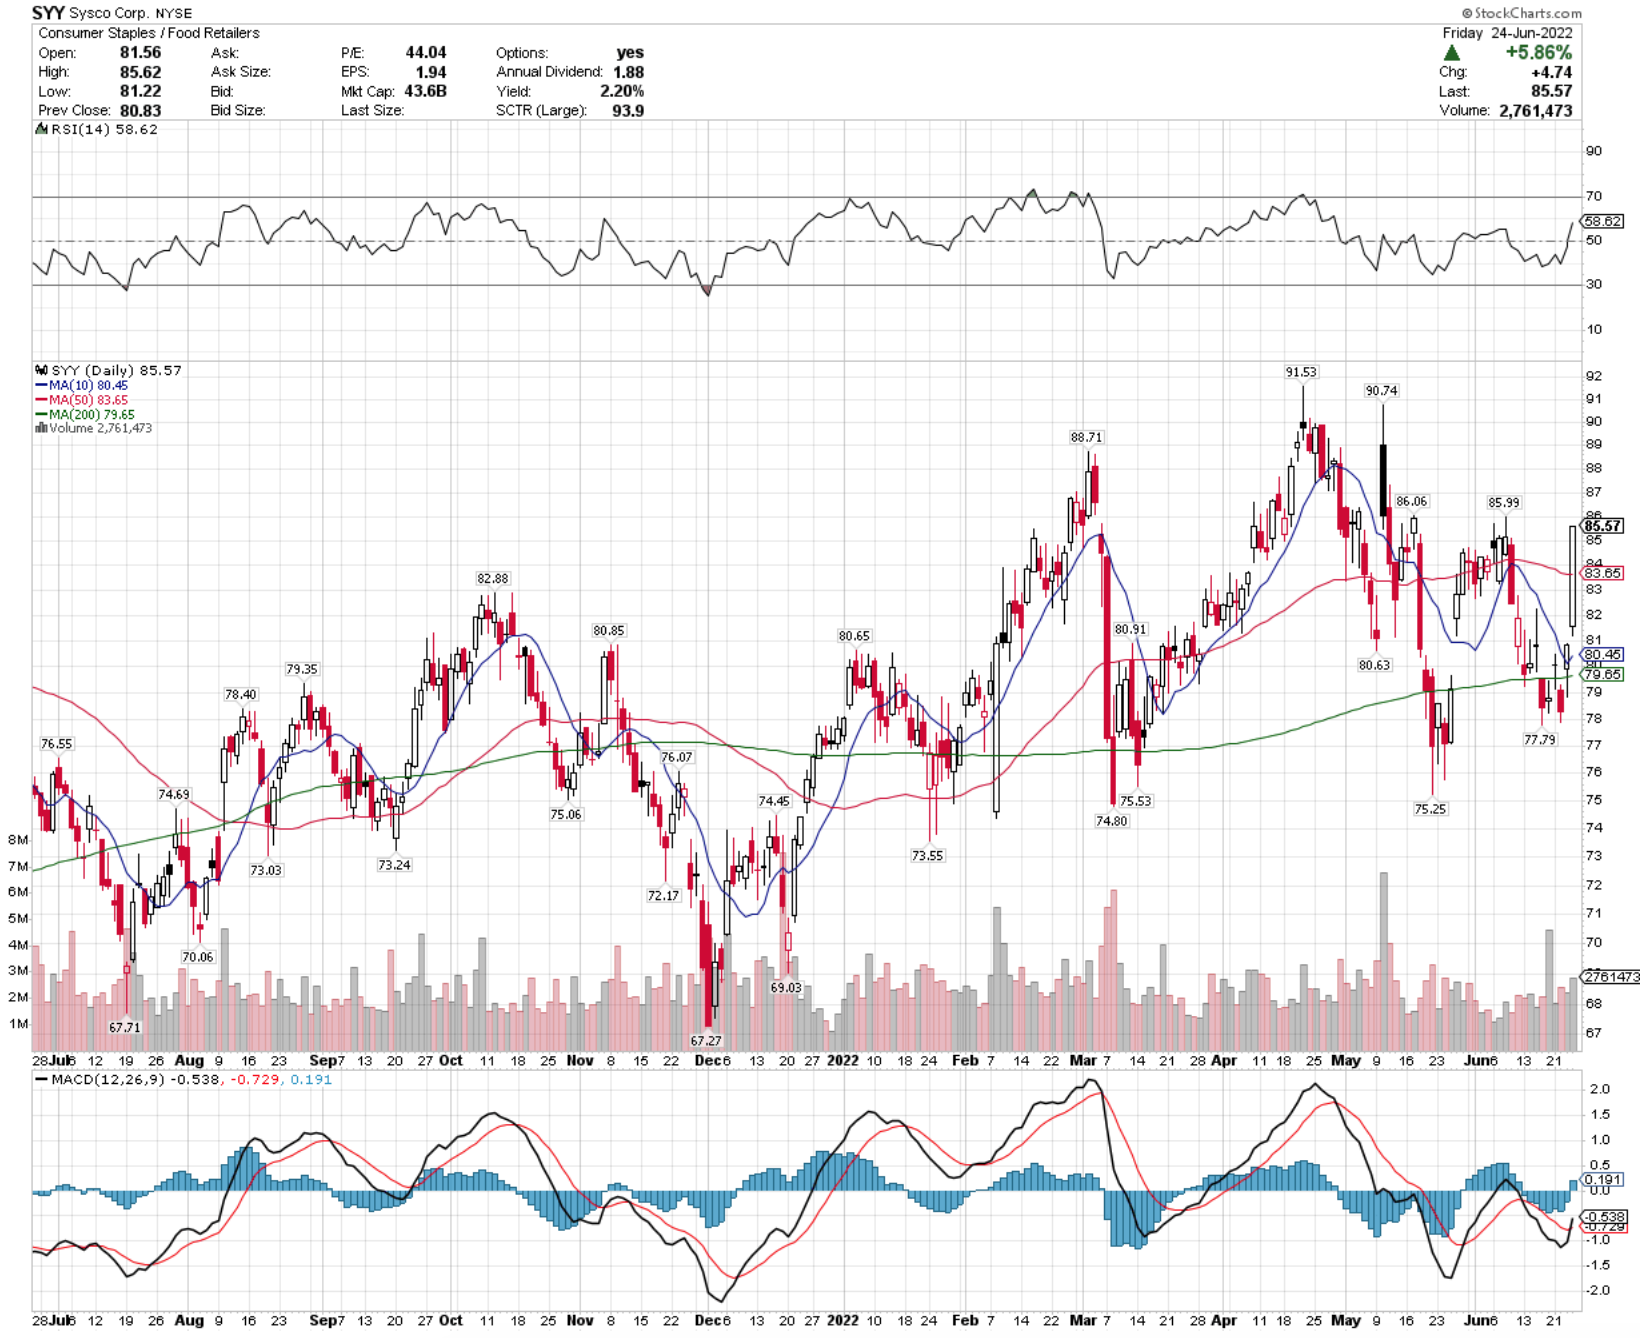Click the MA(10) 80.45 axis price tag
This screenshot has width=1640, height=1338.
pyautogui.click(x=1603, y=654)
